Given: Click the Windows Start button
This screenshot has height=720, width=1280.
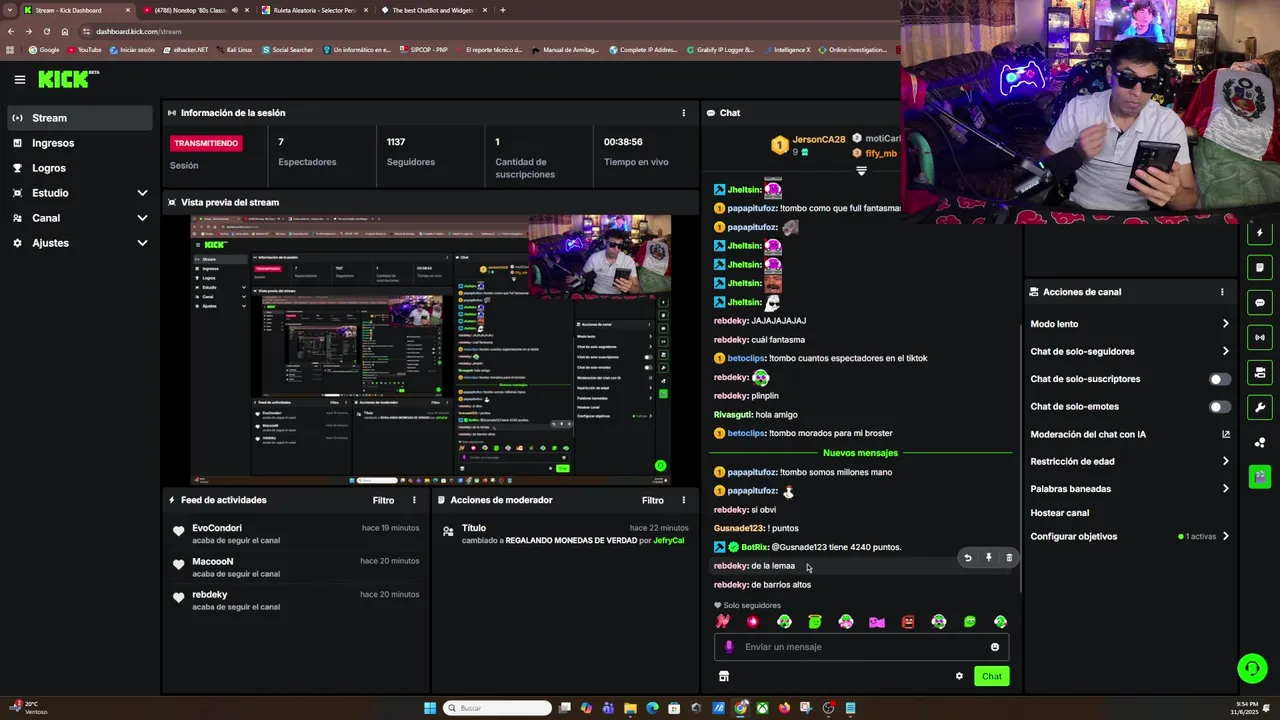Looking at the screenshot, I should coord(430,708).
